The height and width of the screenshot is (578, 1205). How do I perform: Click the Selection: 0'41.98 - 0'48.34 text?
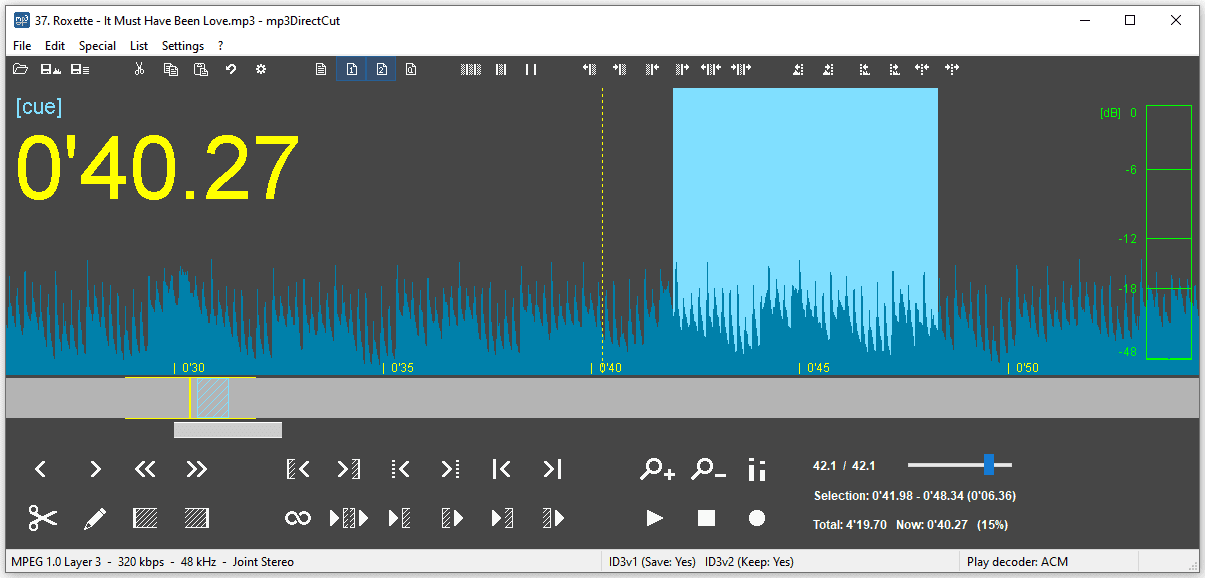pos(915,496)
